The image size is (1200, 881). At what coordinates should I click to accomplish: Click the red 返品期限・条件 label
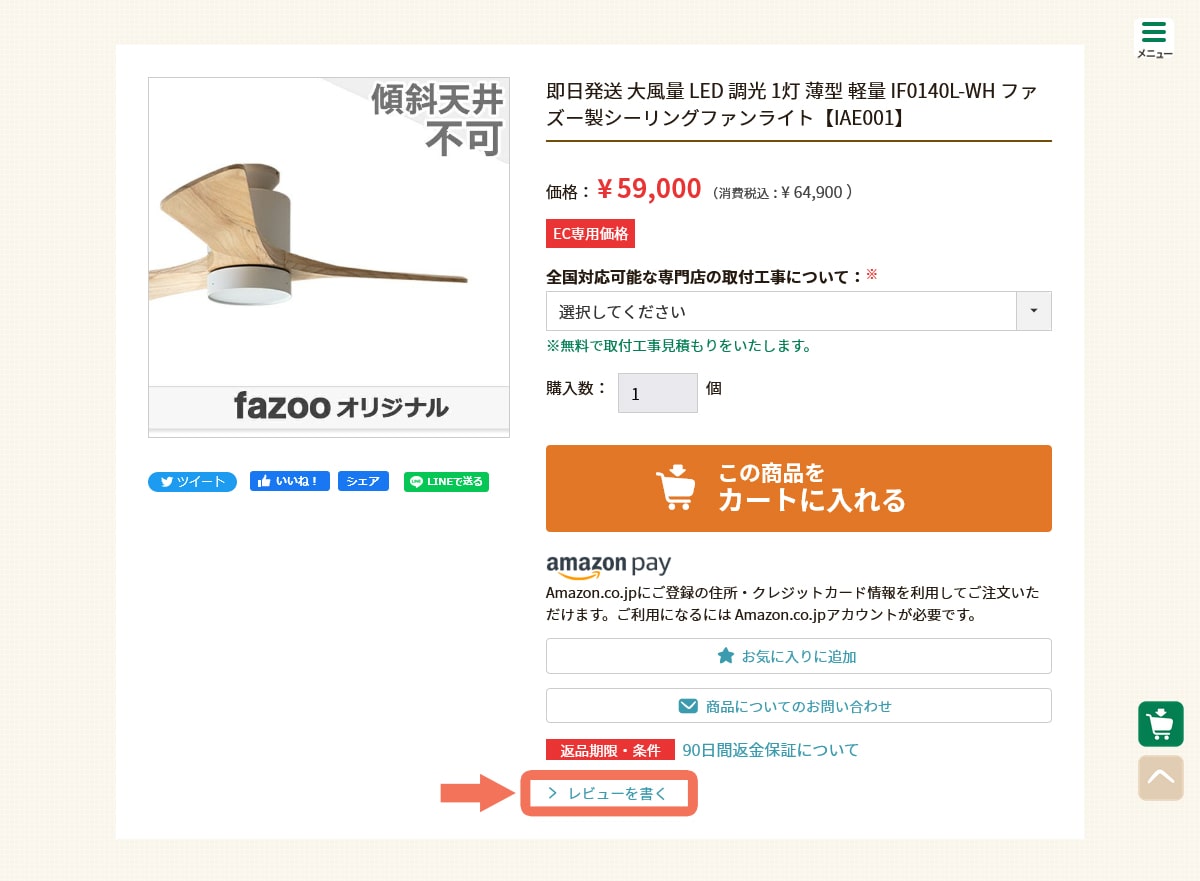tap(610, 750)
